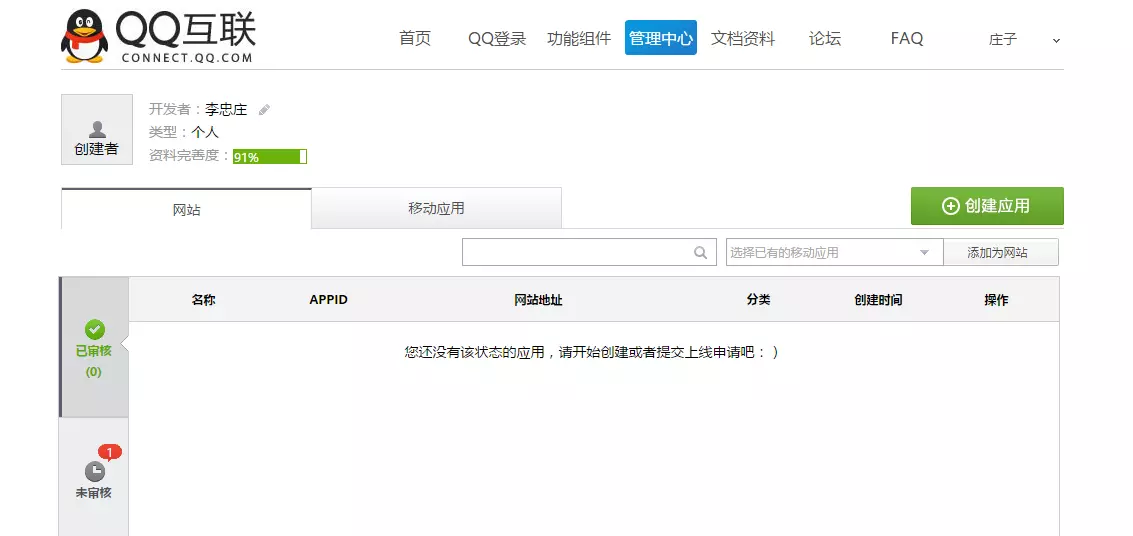The height and width of the screenshot is (536, 1133).
Task: Click the empty-state message 您还没有该状态的应用
Action: [591, 353]
